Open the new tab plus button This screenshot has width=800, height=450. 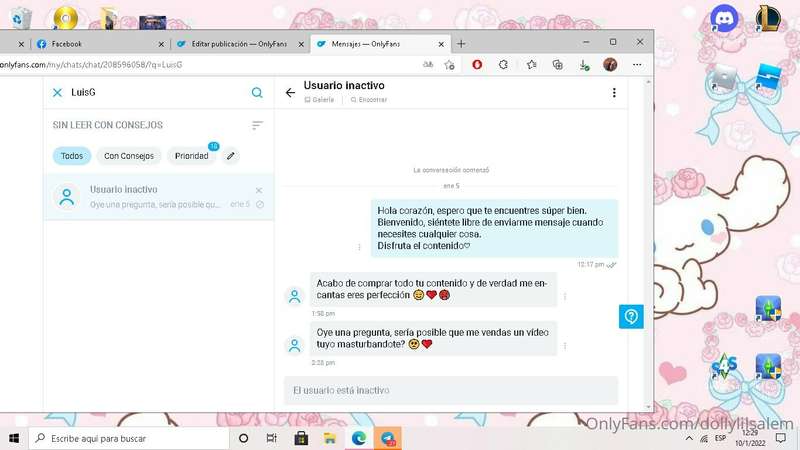pyautogui.click(x=461, y=44)
